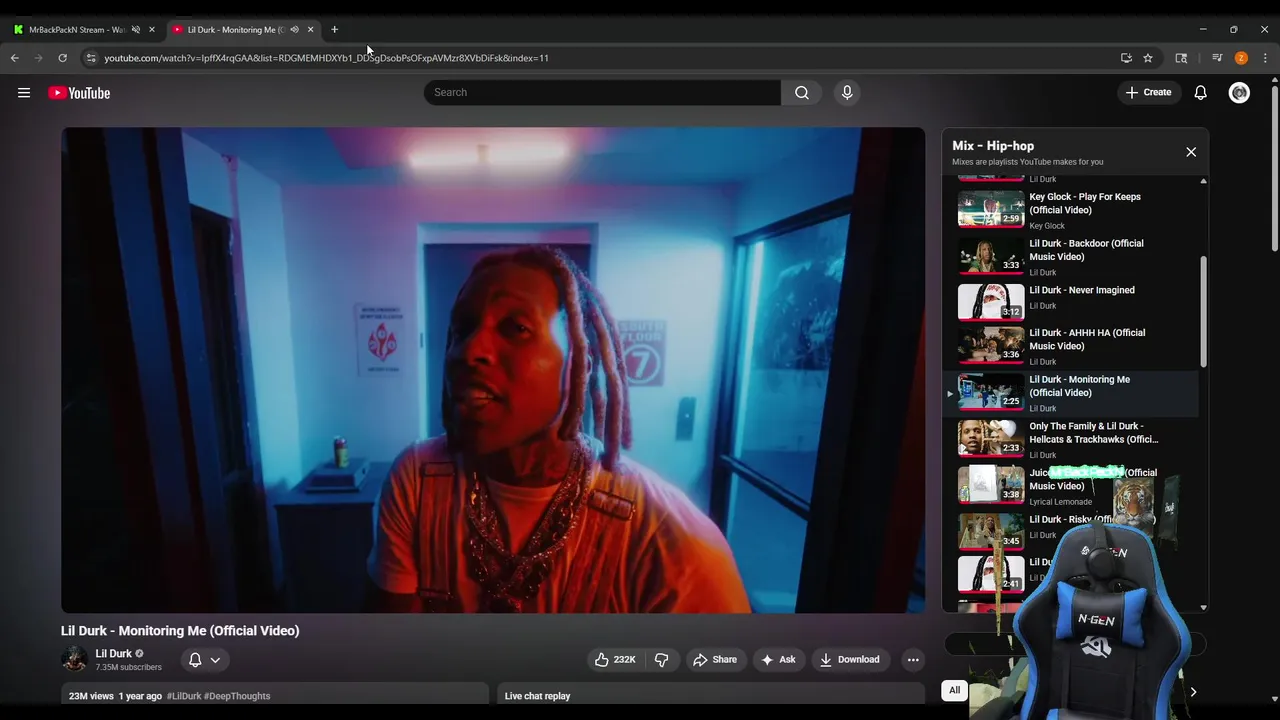Screen dimensions: 1280x720
Task: Play Key Glock - Play For Keeps
Action: click(x=1072, y=209)
